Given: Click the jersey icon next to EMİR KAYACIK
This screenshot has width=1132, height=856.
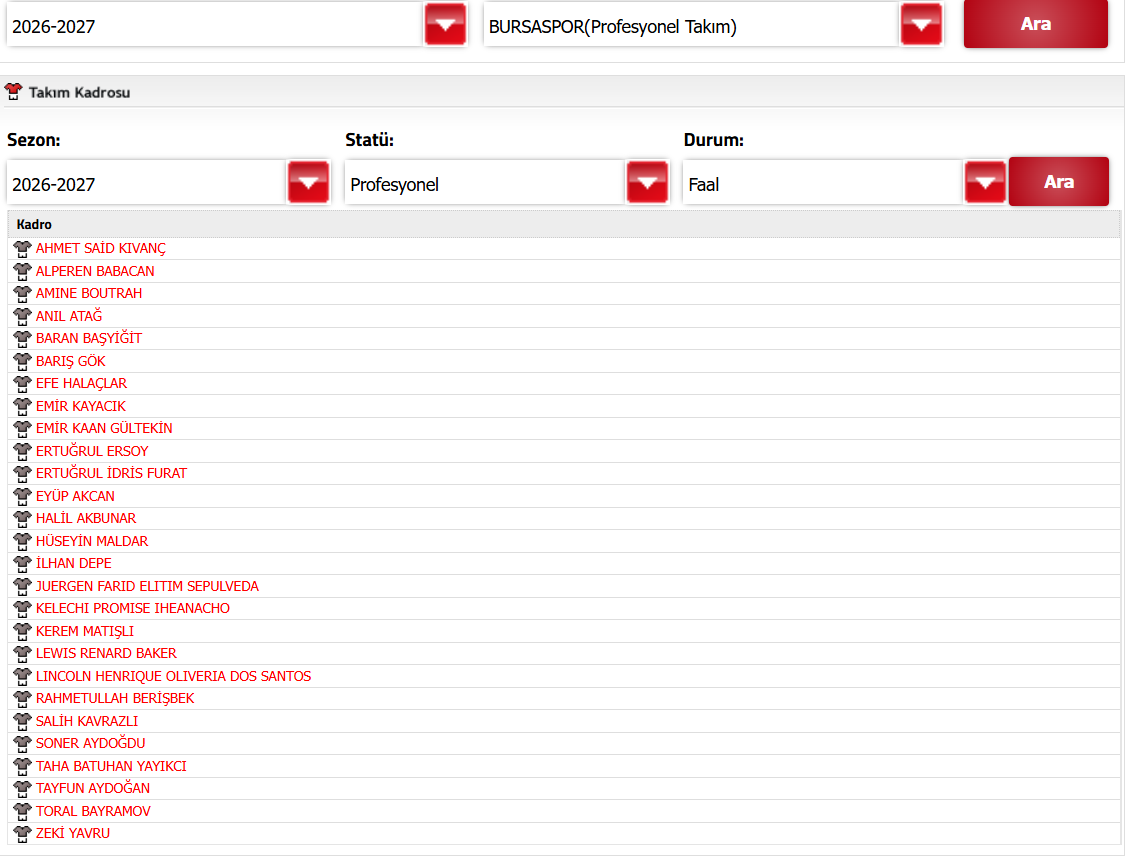Looking at the screenshot, I should pyautogui.click(x=22, y=406).
